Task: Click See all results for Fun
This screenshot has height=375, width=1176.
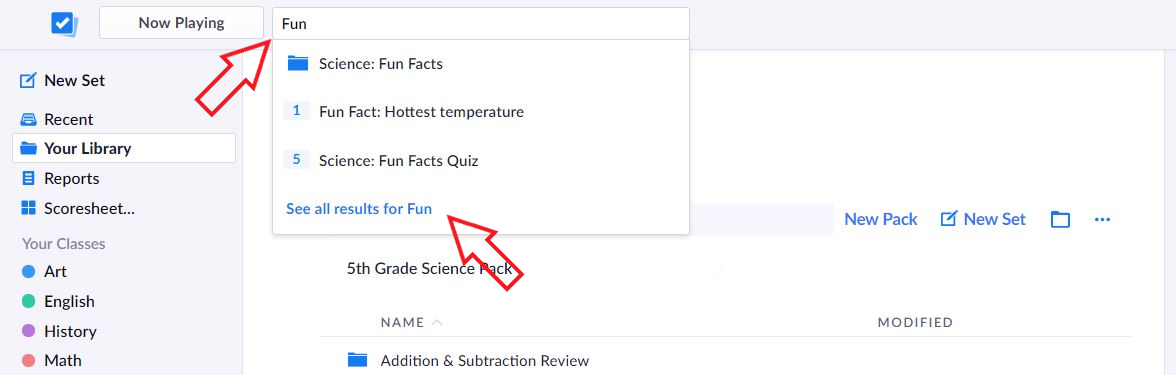Action: [x=359, y=209]
